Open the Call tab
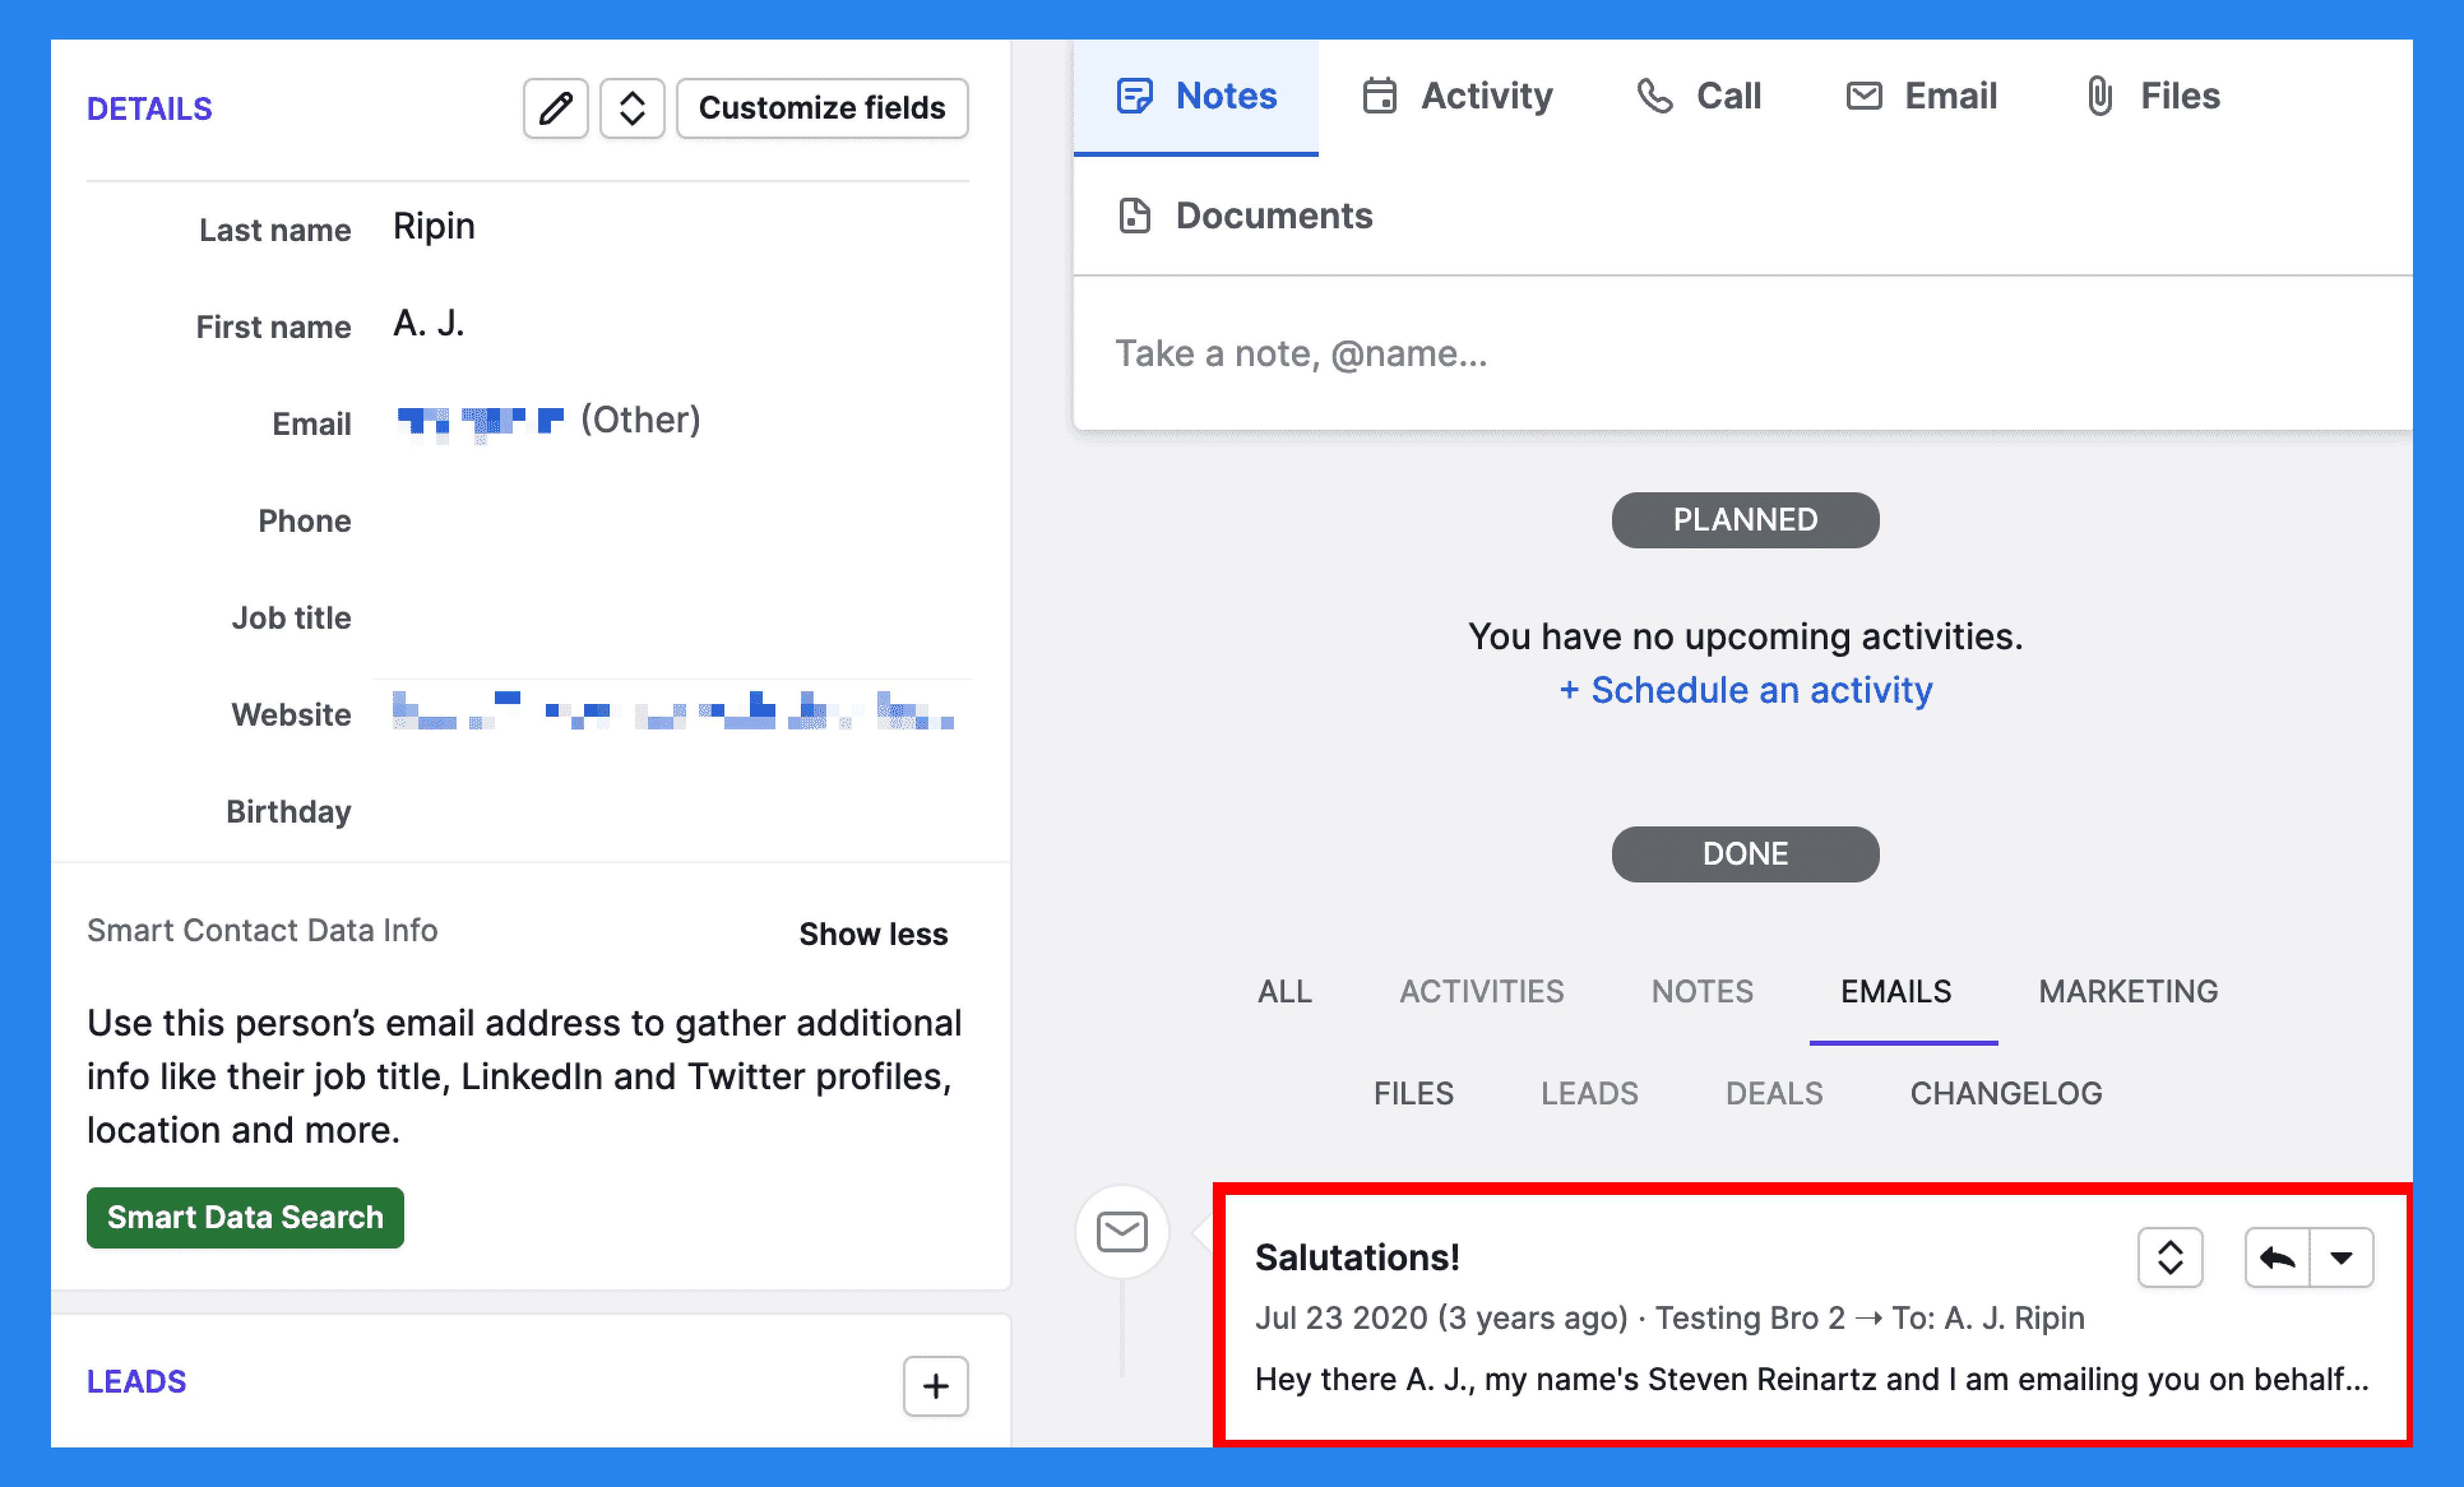The height and width of the screenshot is (1487, 2464). click(1698, 97)
